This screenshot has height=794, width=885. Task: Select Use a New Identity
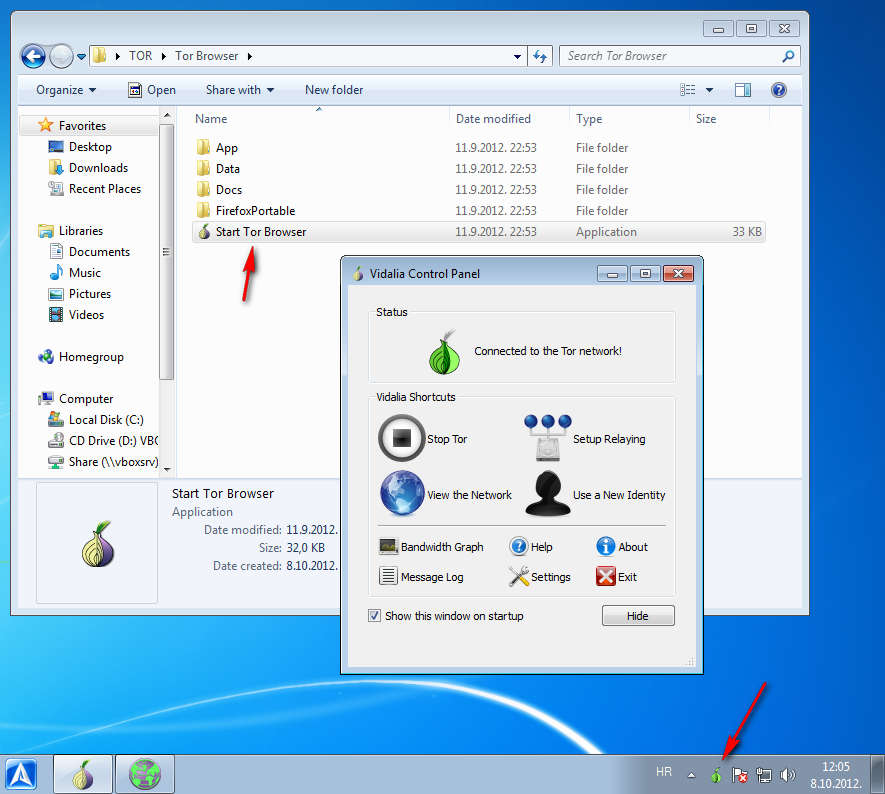(x=547, y=494)
